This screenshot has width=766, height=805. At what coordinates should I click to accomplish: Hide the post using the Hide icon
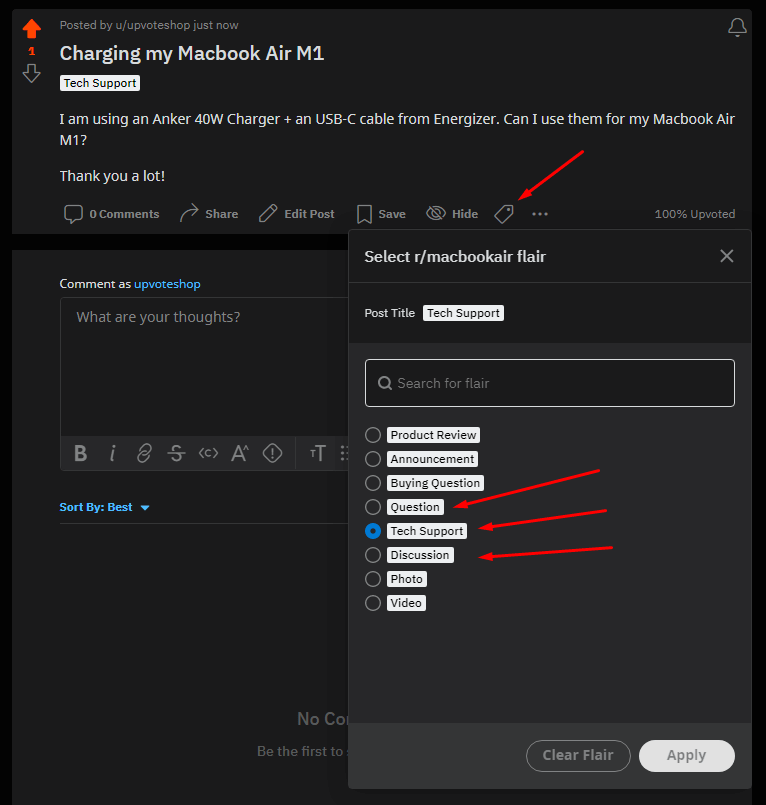451,213
